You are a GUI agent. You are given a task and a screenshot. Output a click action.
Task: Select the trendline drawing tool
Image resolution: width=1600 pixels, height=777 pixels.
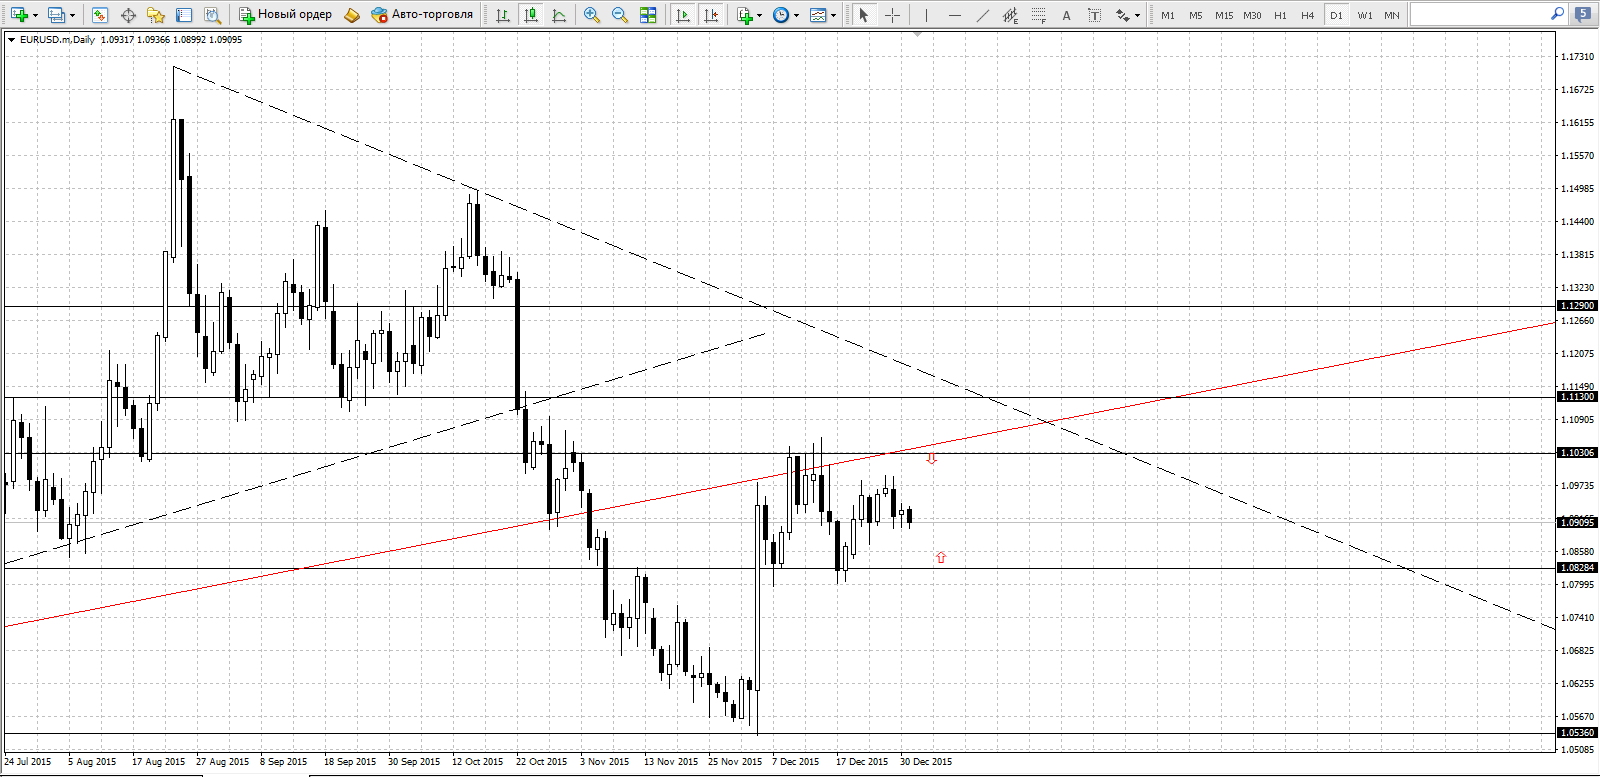pos(983,15)
